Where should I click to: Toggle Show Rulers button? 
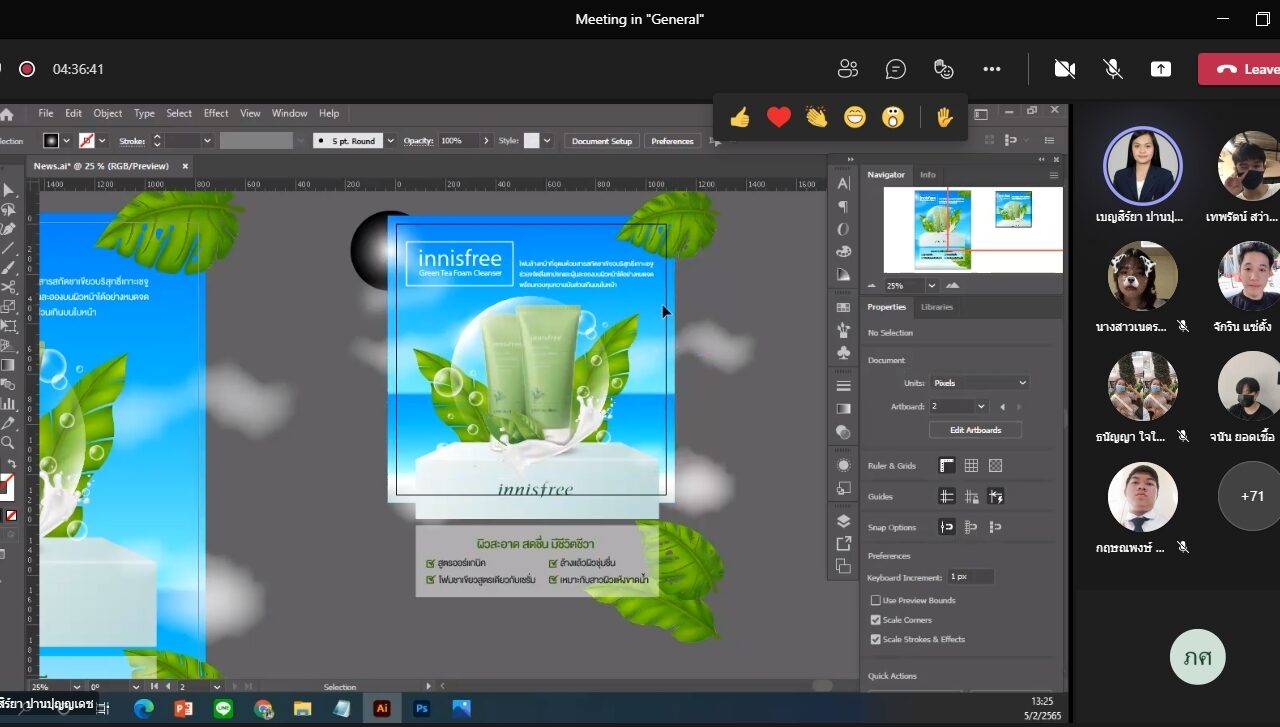[x=947, y=465]
